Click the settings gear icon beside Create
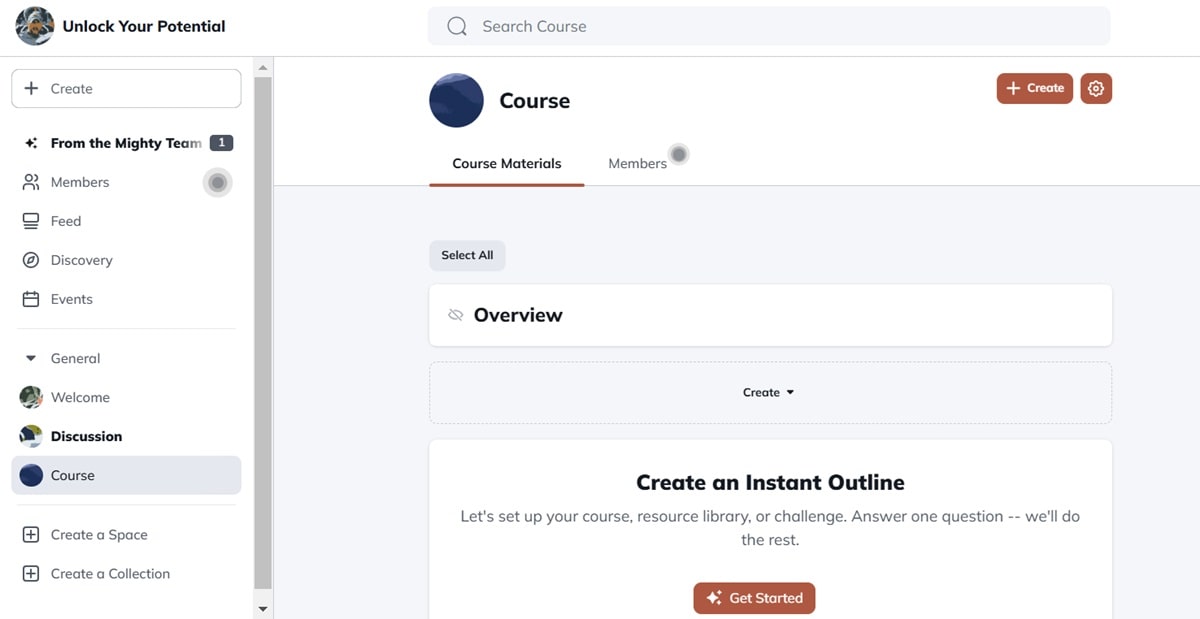 1096,89
